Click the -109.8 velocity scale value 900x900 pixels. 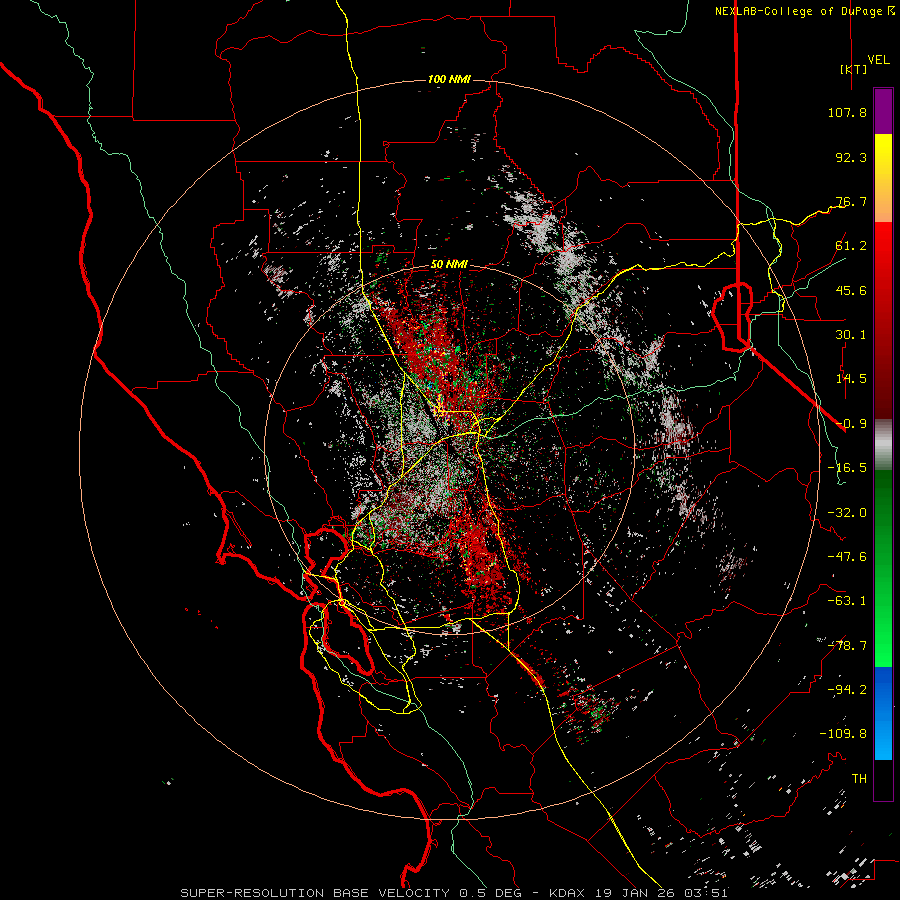(843, 734)
